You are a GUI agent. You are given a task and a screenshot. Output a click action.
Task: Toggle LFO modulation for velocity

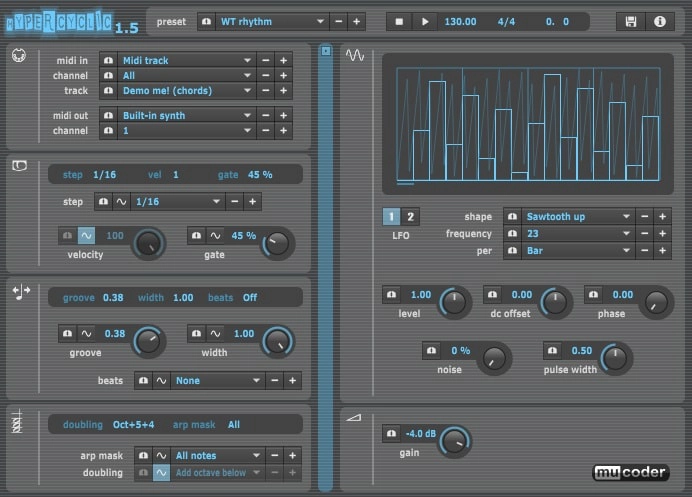86,236
